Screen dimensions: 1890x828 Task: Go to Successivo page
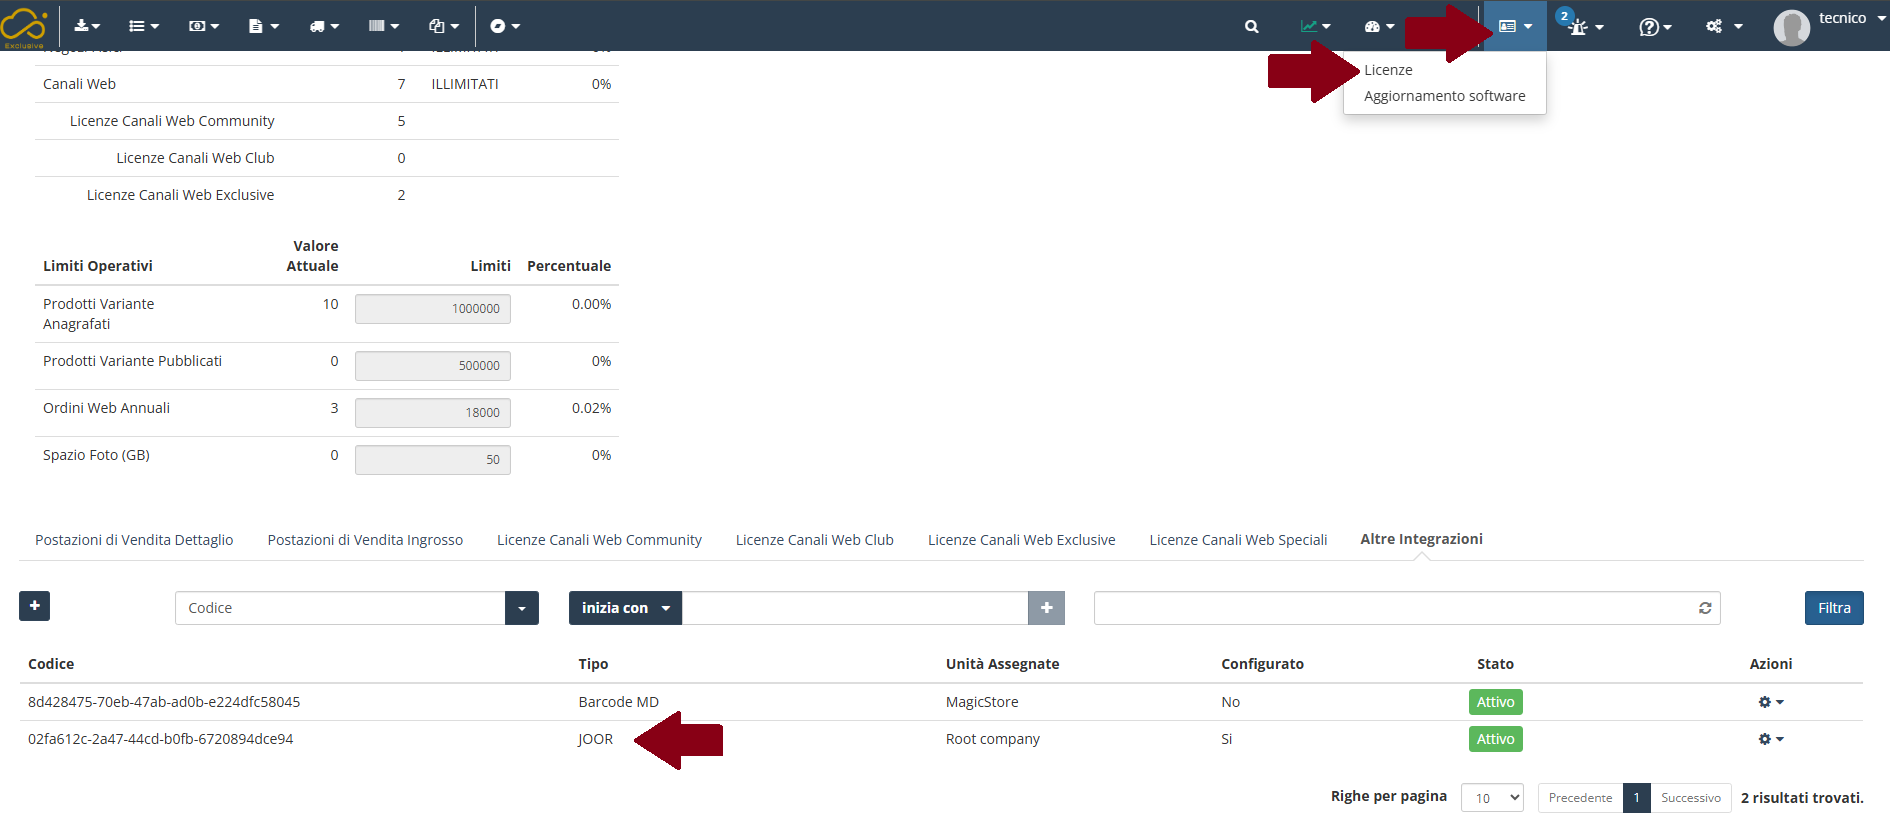[1690, 798]
